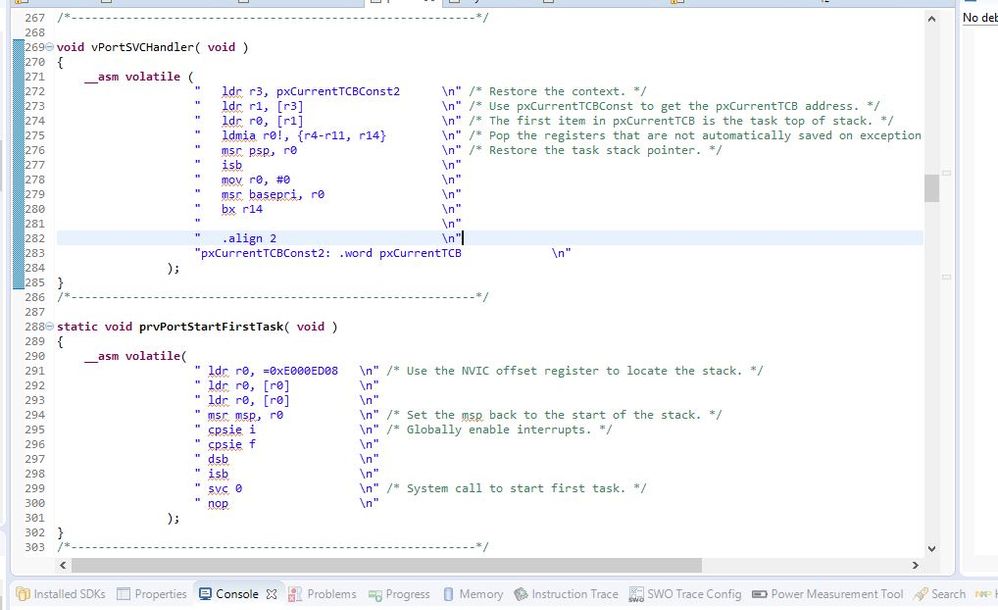Click 'ldr r3, pxCurrentTCBConst2' on line 272
998x610 pixels.
coord(311,91)
